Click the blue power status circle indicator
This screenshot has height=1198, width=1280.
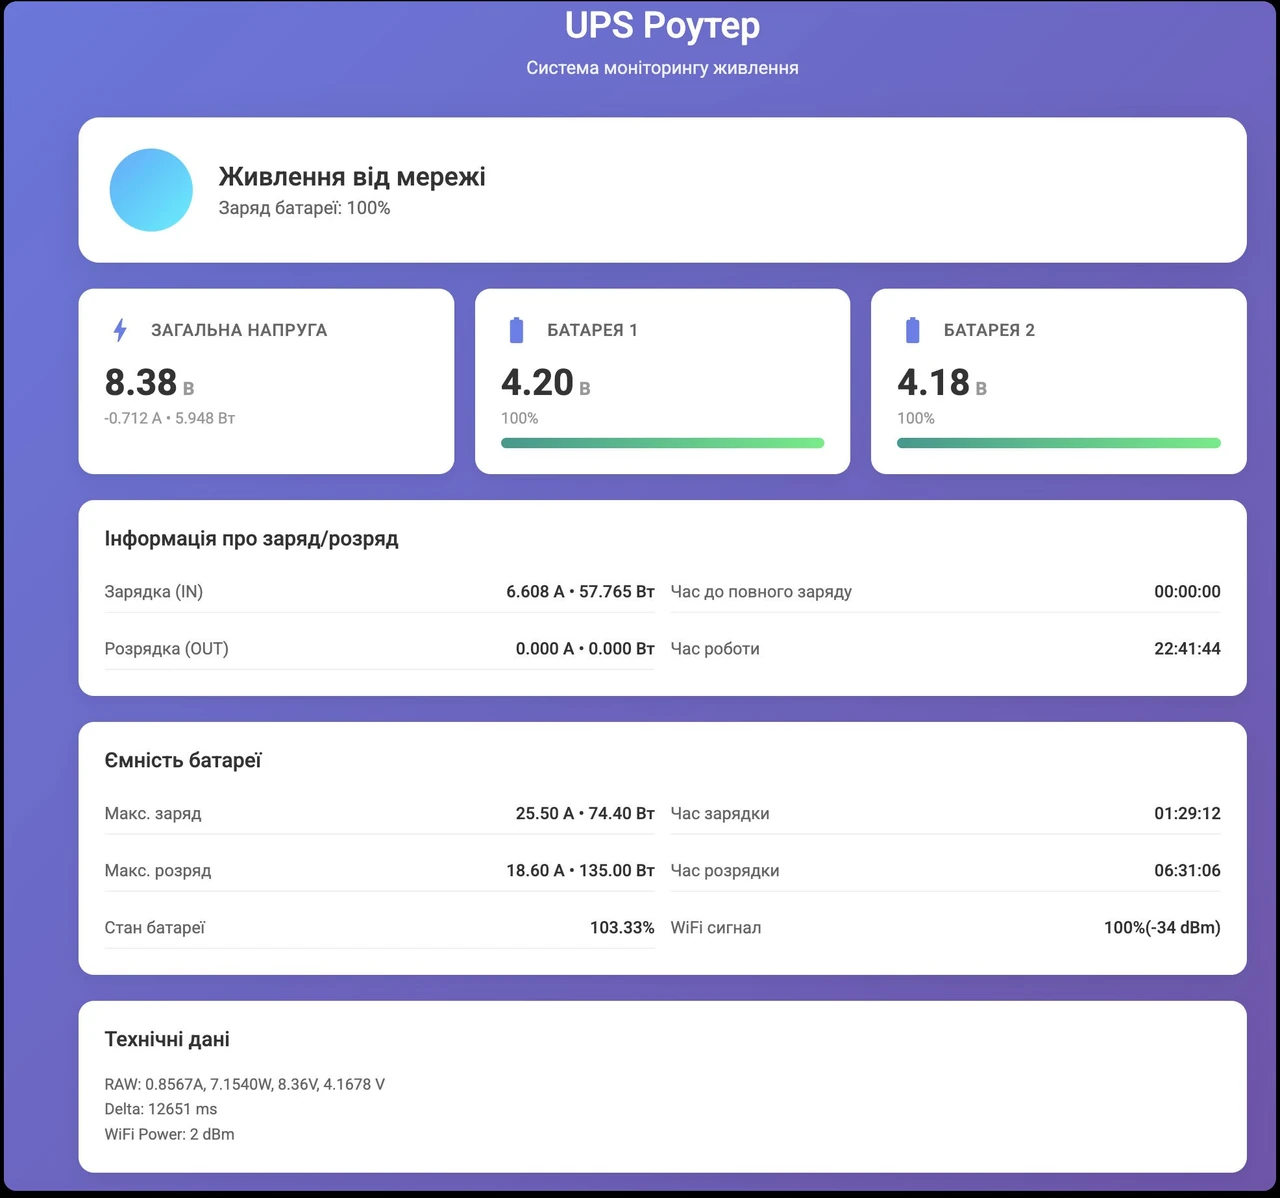[x=151, y=190]
